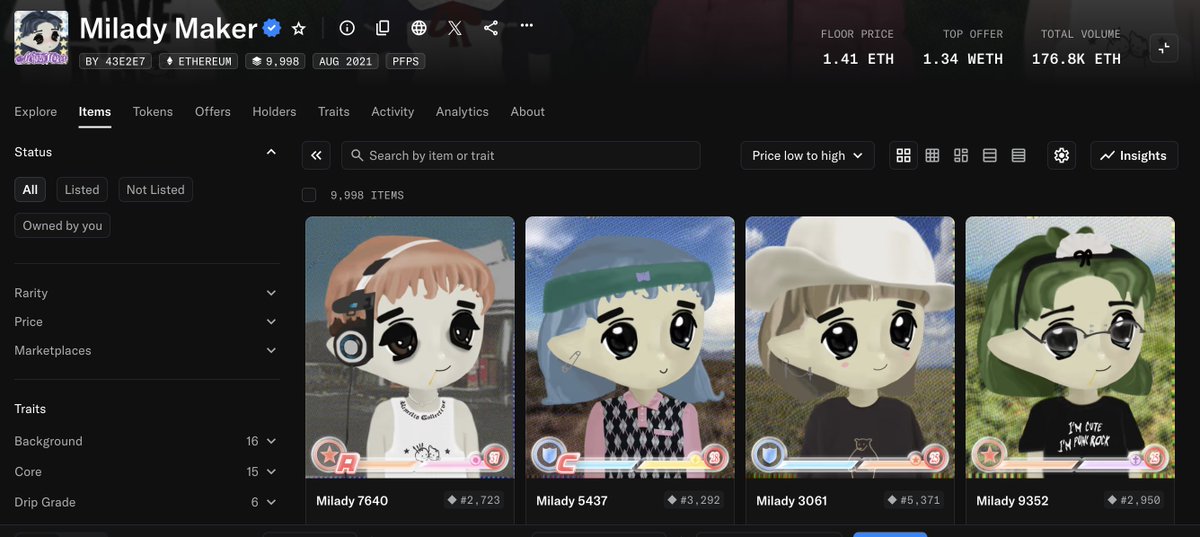Screen dimensions: 1200x537
Task: Collapse the Status section
Action: point(271,152)
